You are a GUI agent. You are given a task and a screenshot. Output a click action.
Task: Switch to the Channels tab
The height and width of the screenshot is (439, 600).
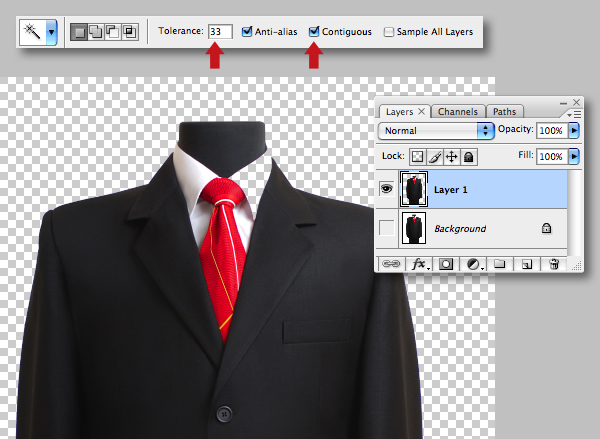tap(458, 112)
